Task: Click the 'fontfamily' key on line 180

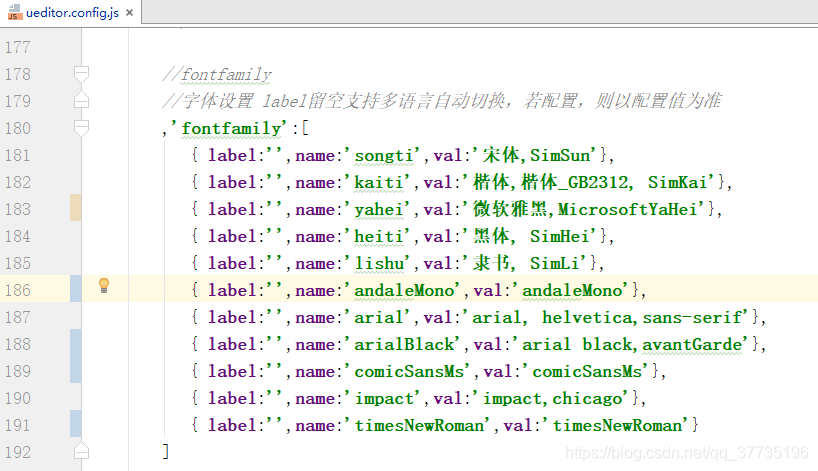Action: [230, 128]
